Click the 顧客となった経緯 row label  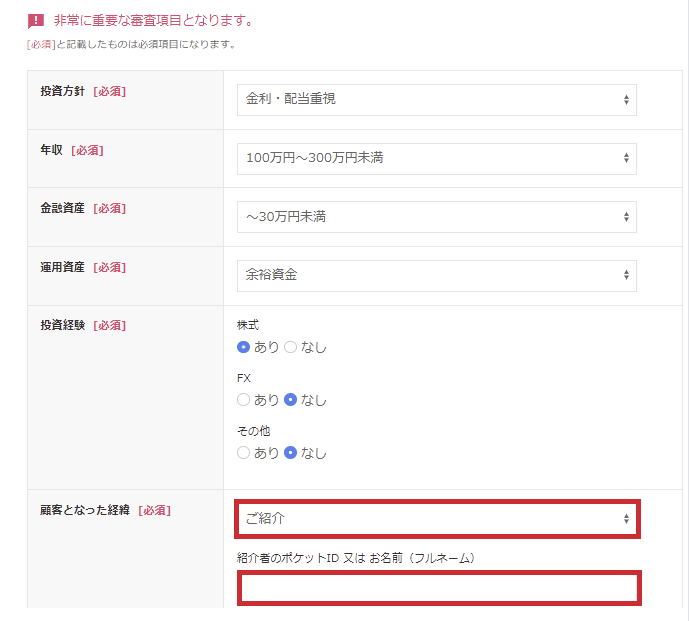pyautogui.click(x=85, y=510)
